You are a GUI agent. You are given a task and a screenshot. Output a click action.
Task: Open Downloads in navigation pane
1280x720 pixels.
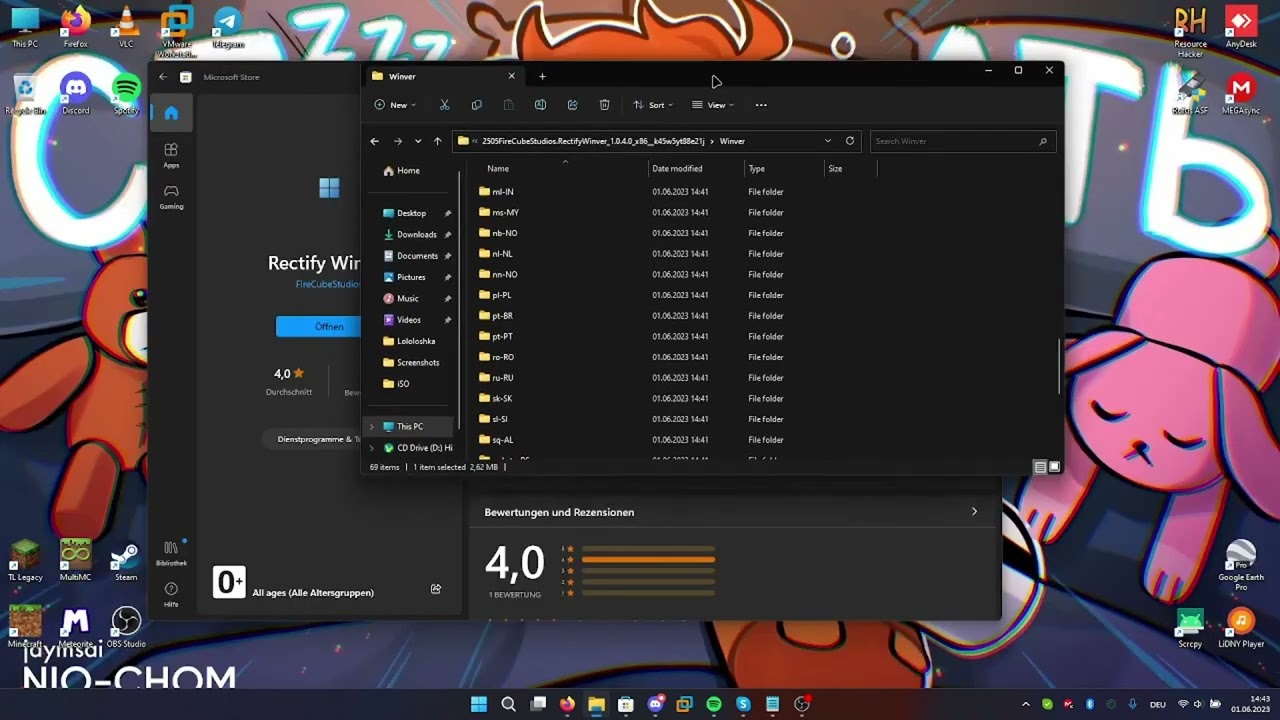(x=416, y=235)
